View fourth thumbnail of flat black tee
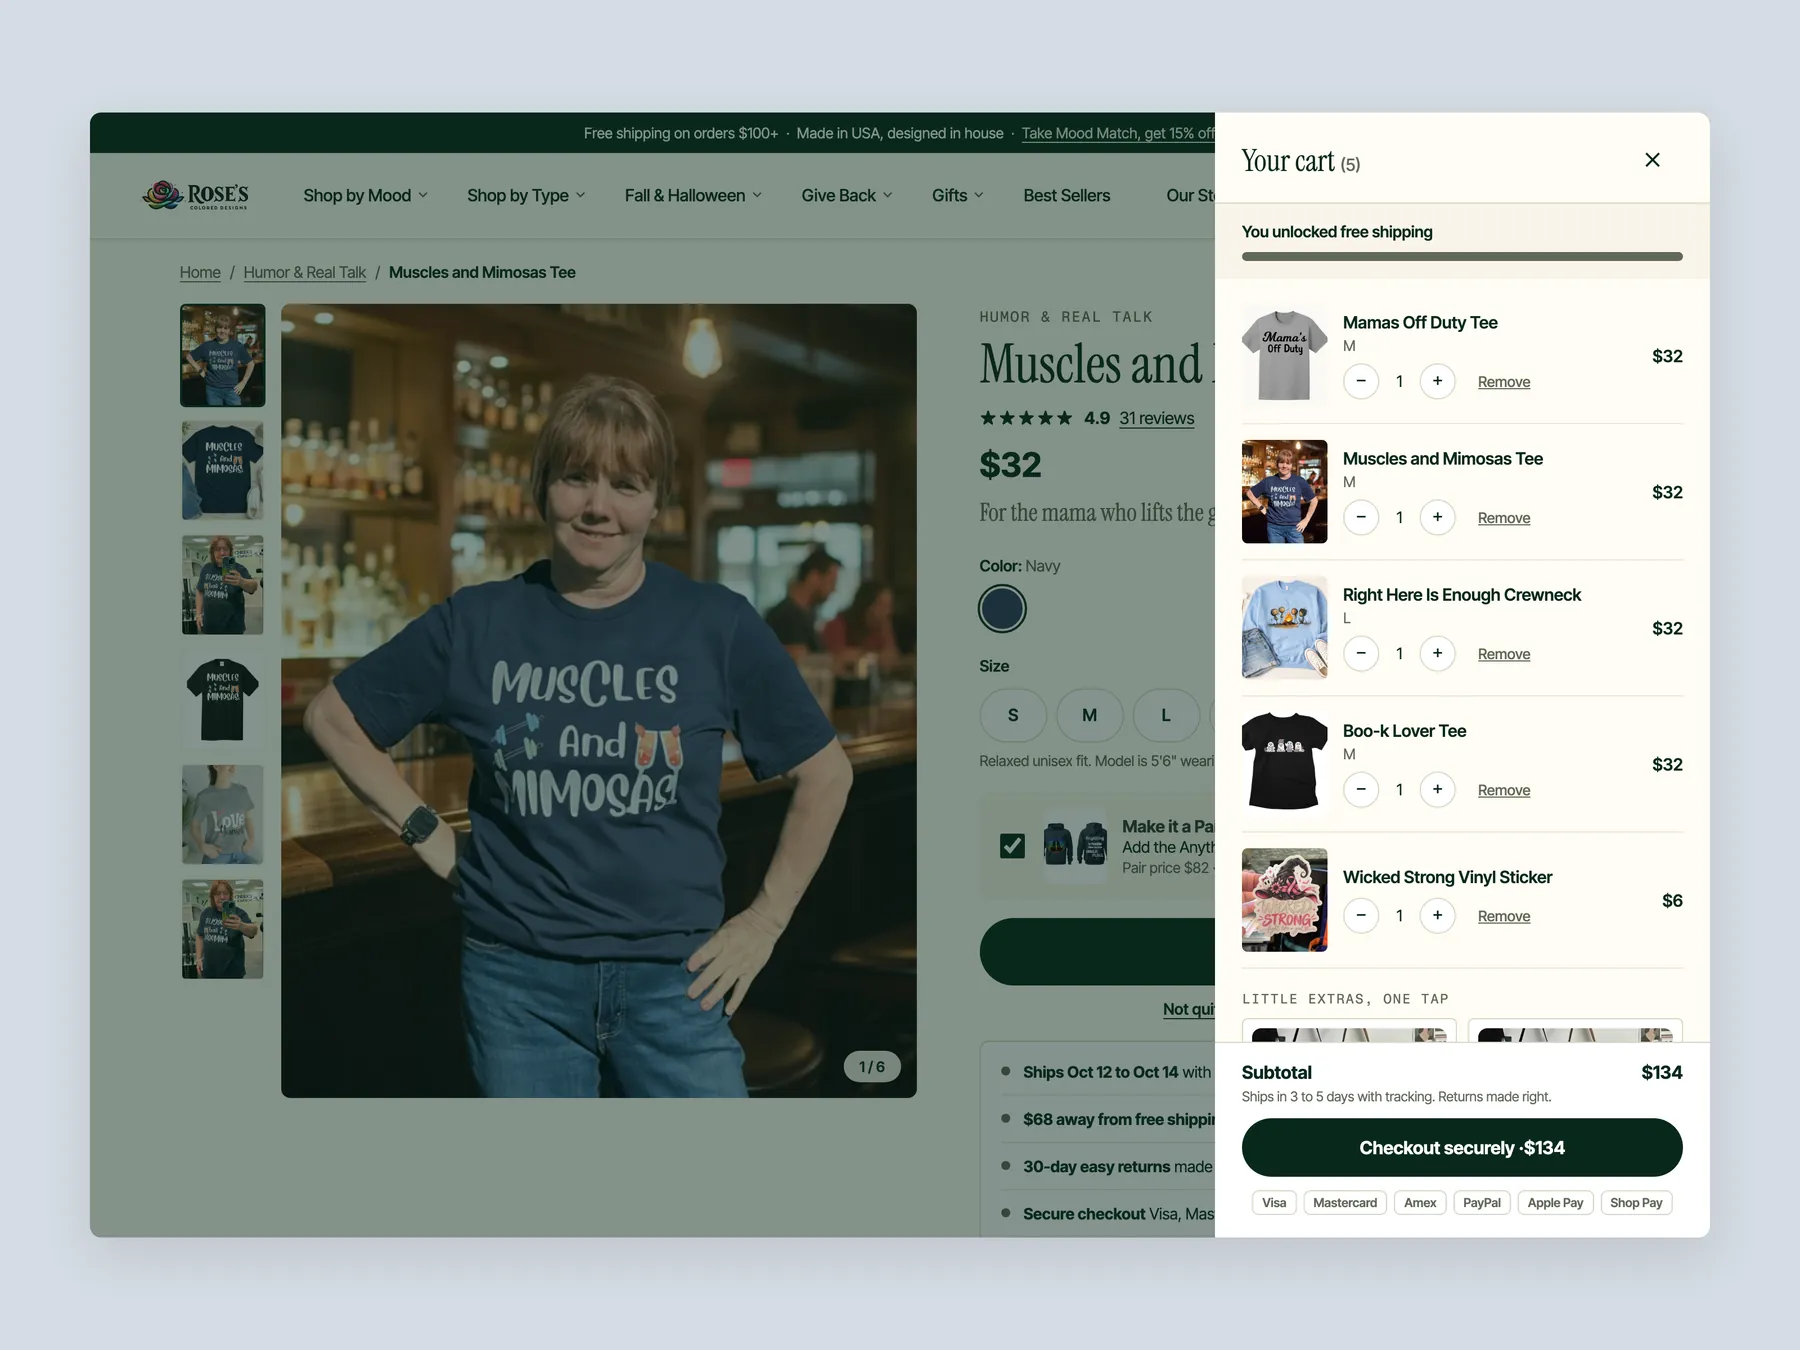1800x1350 pixels. coord(222,700)
